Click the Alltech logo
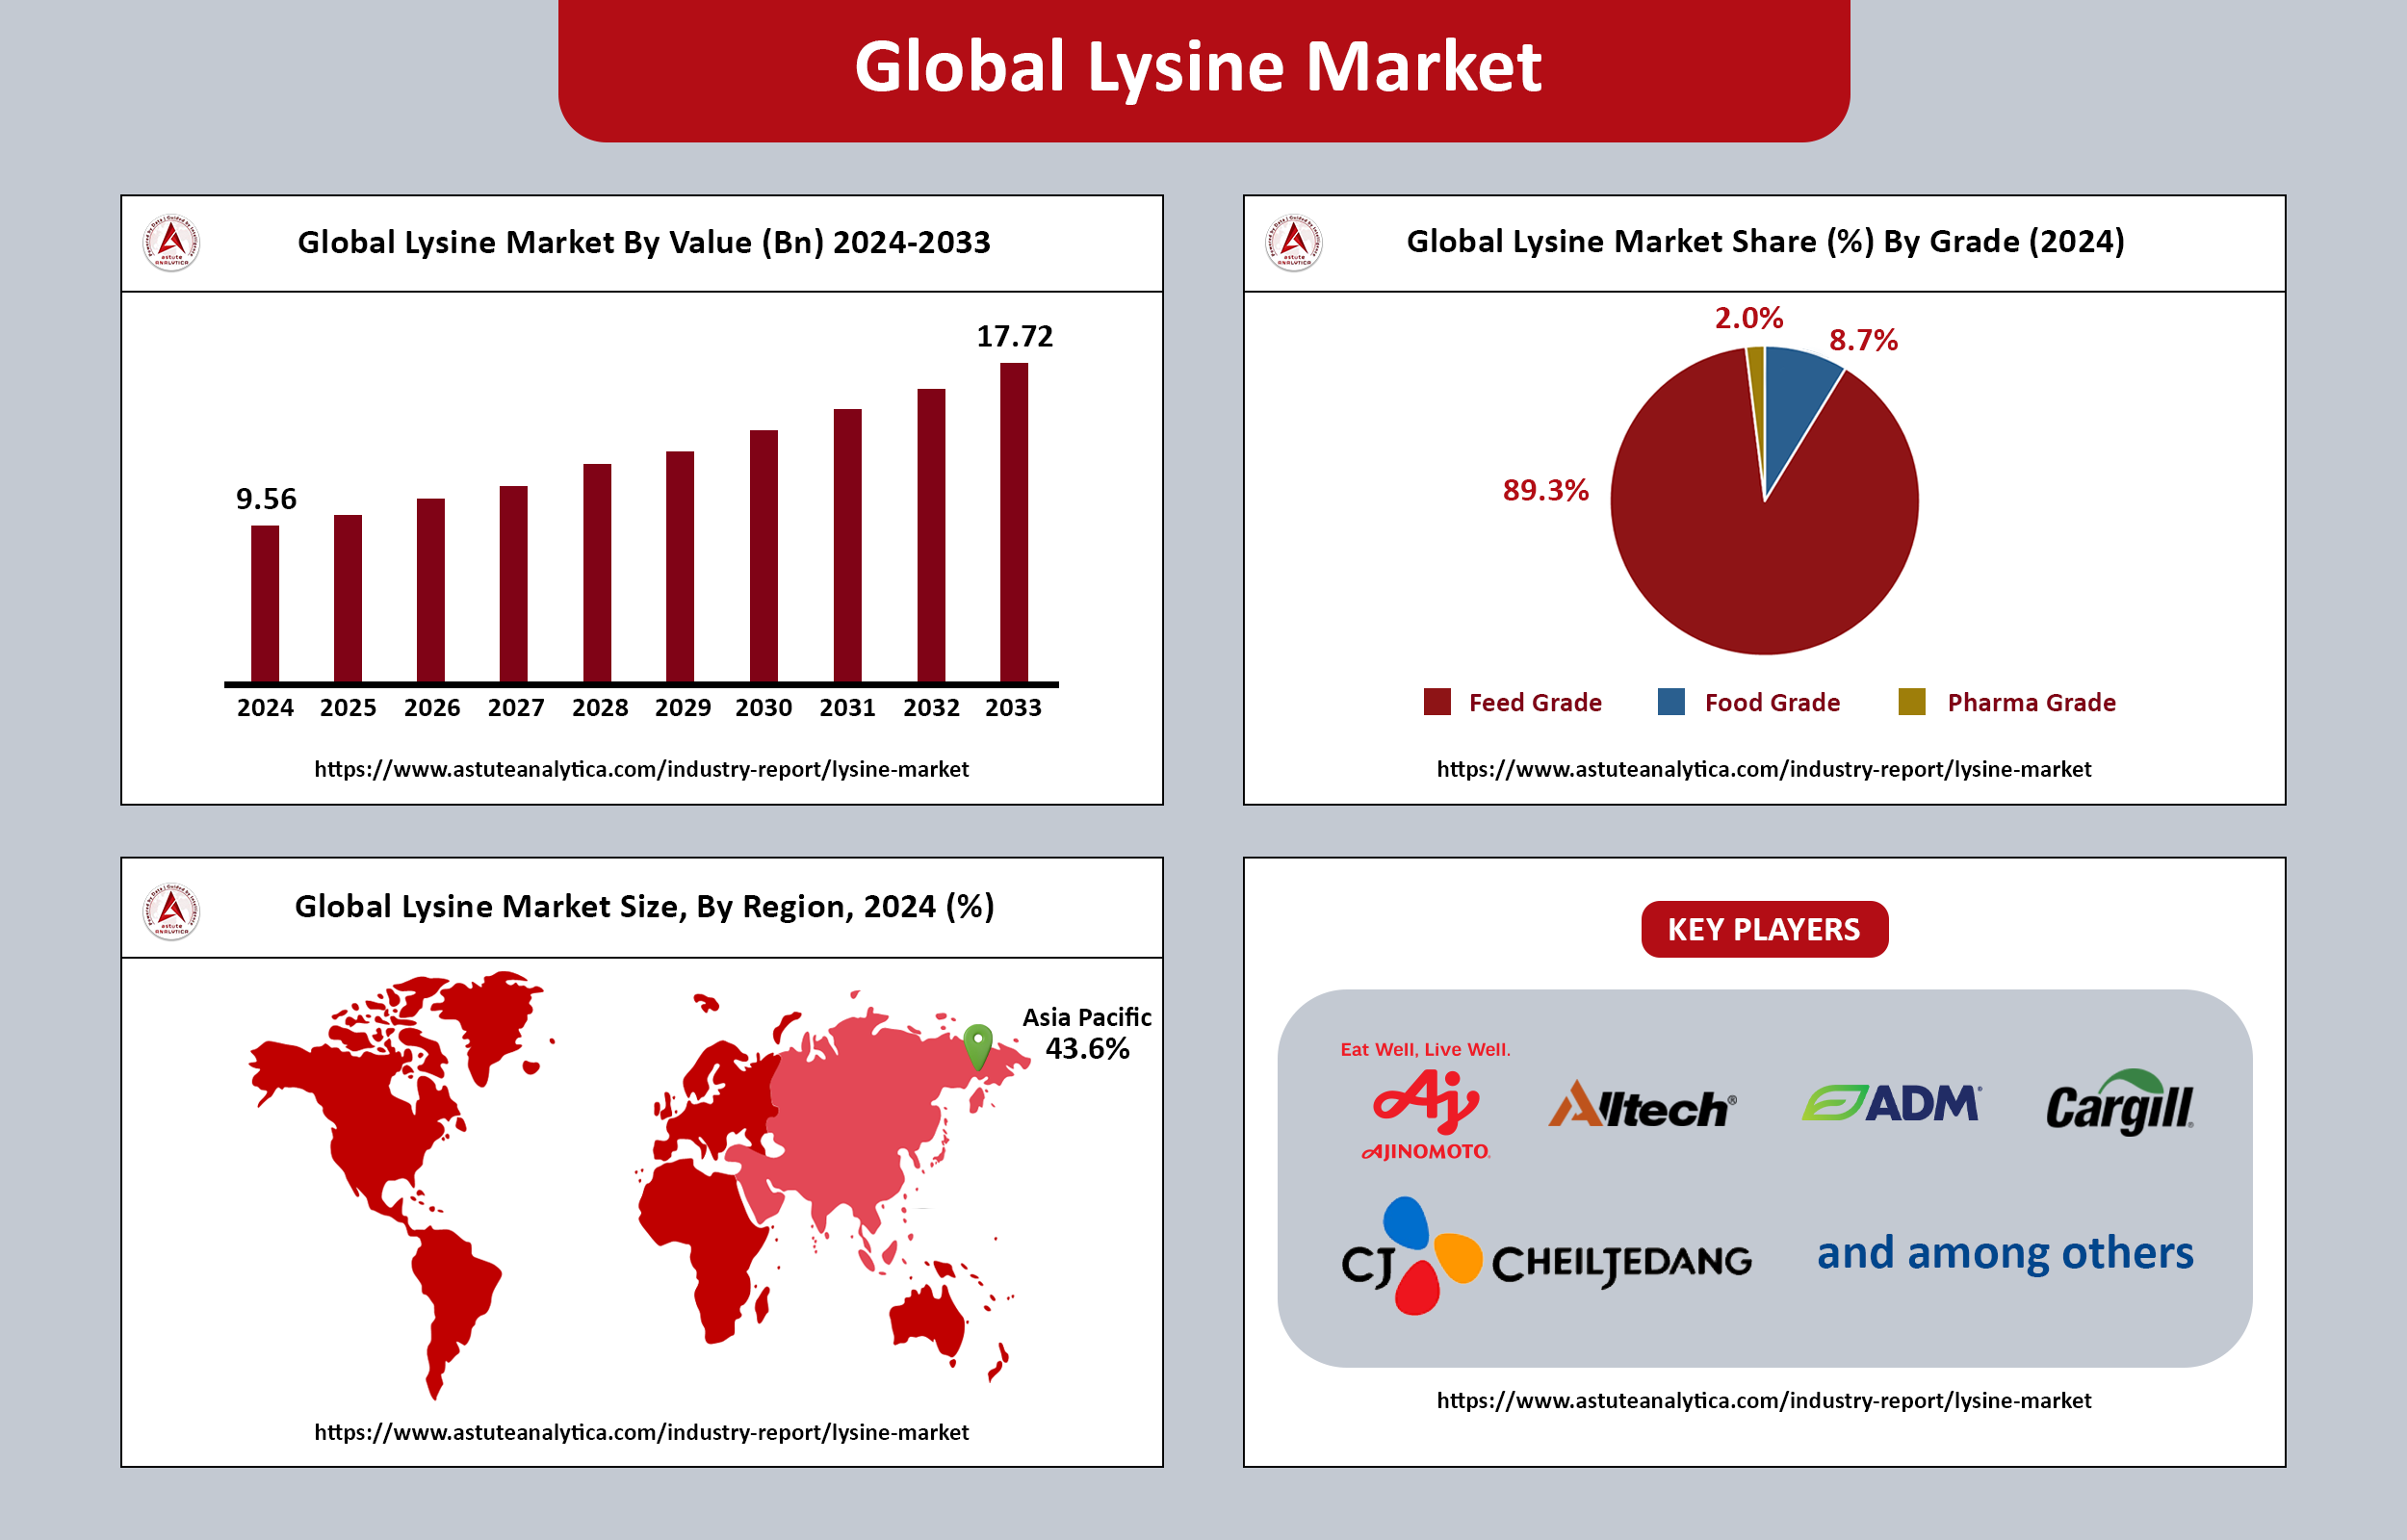The image size is (2407, 1540). click(1642, 1104)
